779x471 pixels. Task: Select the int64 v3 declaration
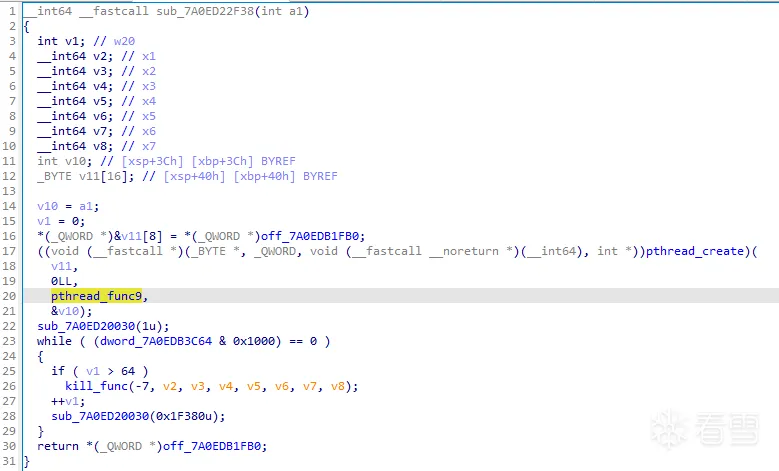(75, 71)
